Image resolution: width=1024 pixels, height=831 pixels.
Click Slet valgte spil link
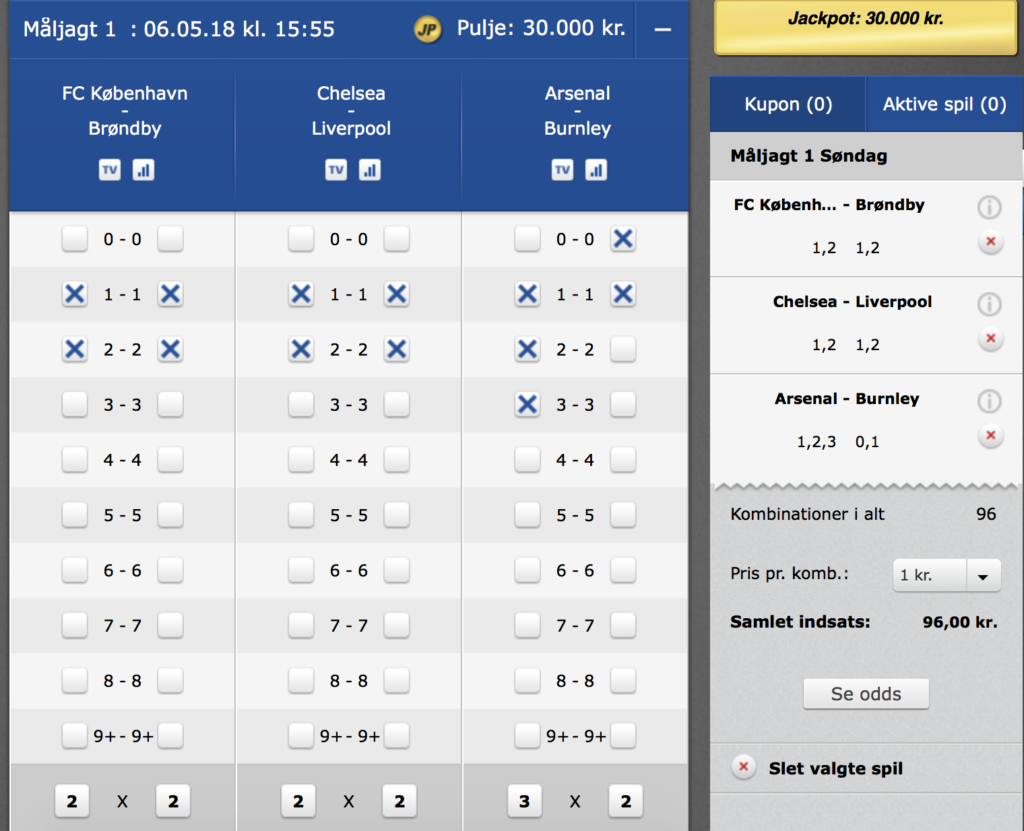pyautogui.click(x=836, y=768)
